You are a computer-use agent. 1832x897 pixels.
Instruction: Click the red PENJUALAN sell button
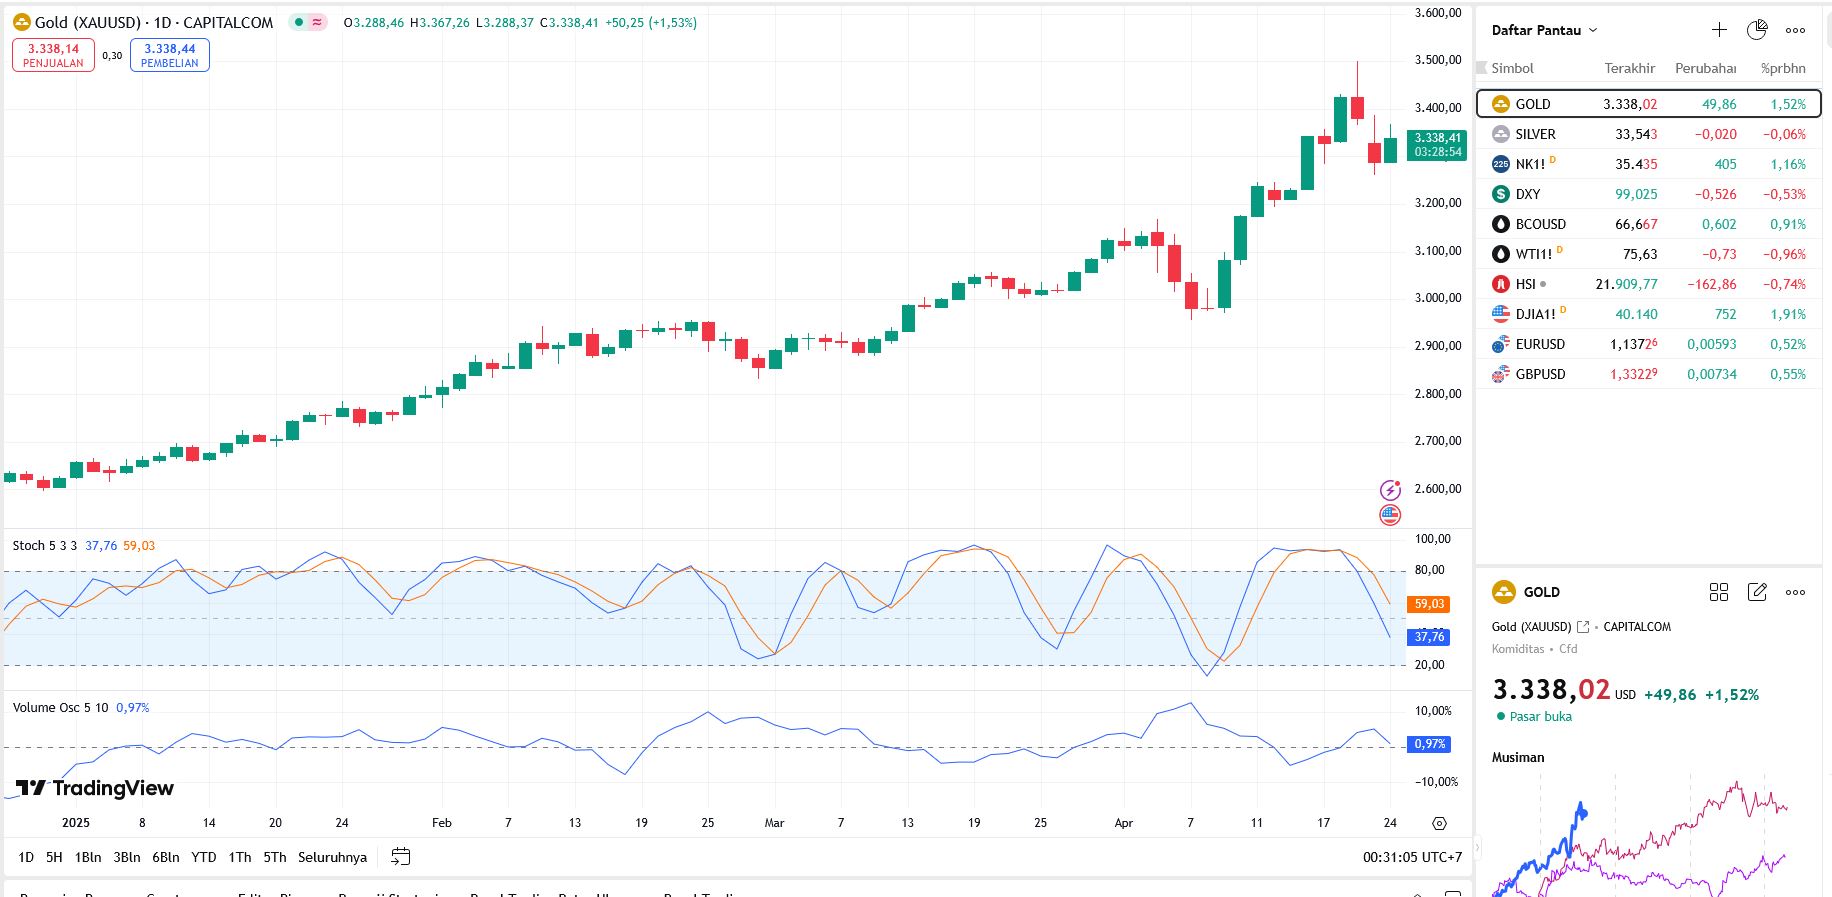[54, 55]
